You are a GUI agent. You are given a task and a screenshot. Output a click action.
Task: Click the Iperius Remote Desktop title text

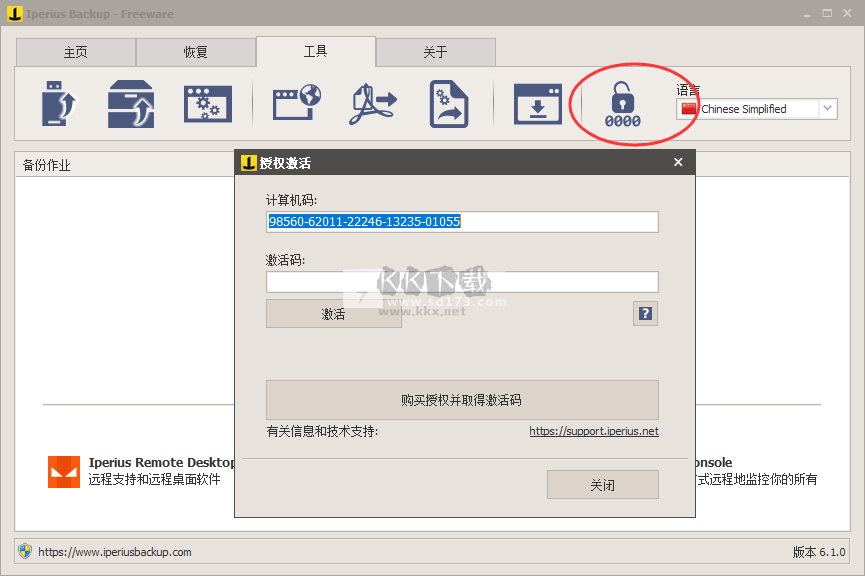[x=162, y=462]
